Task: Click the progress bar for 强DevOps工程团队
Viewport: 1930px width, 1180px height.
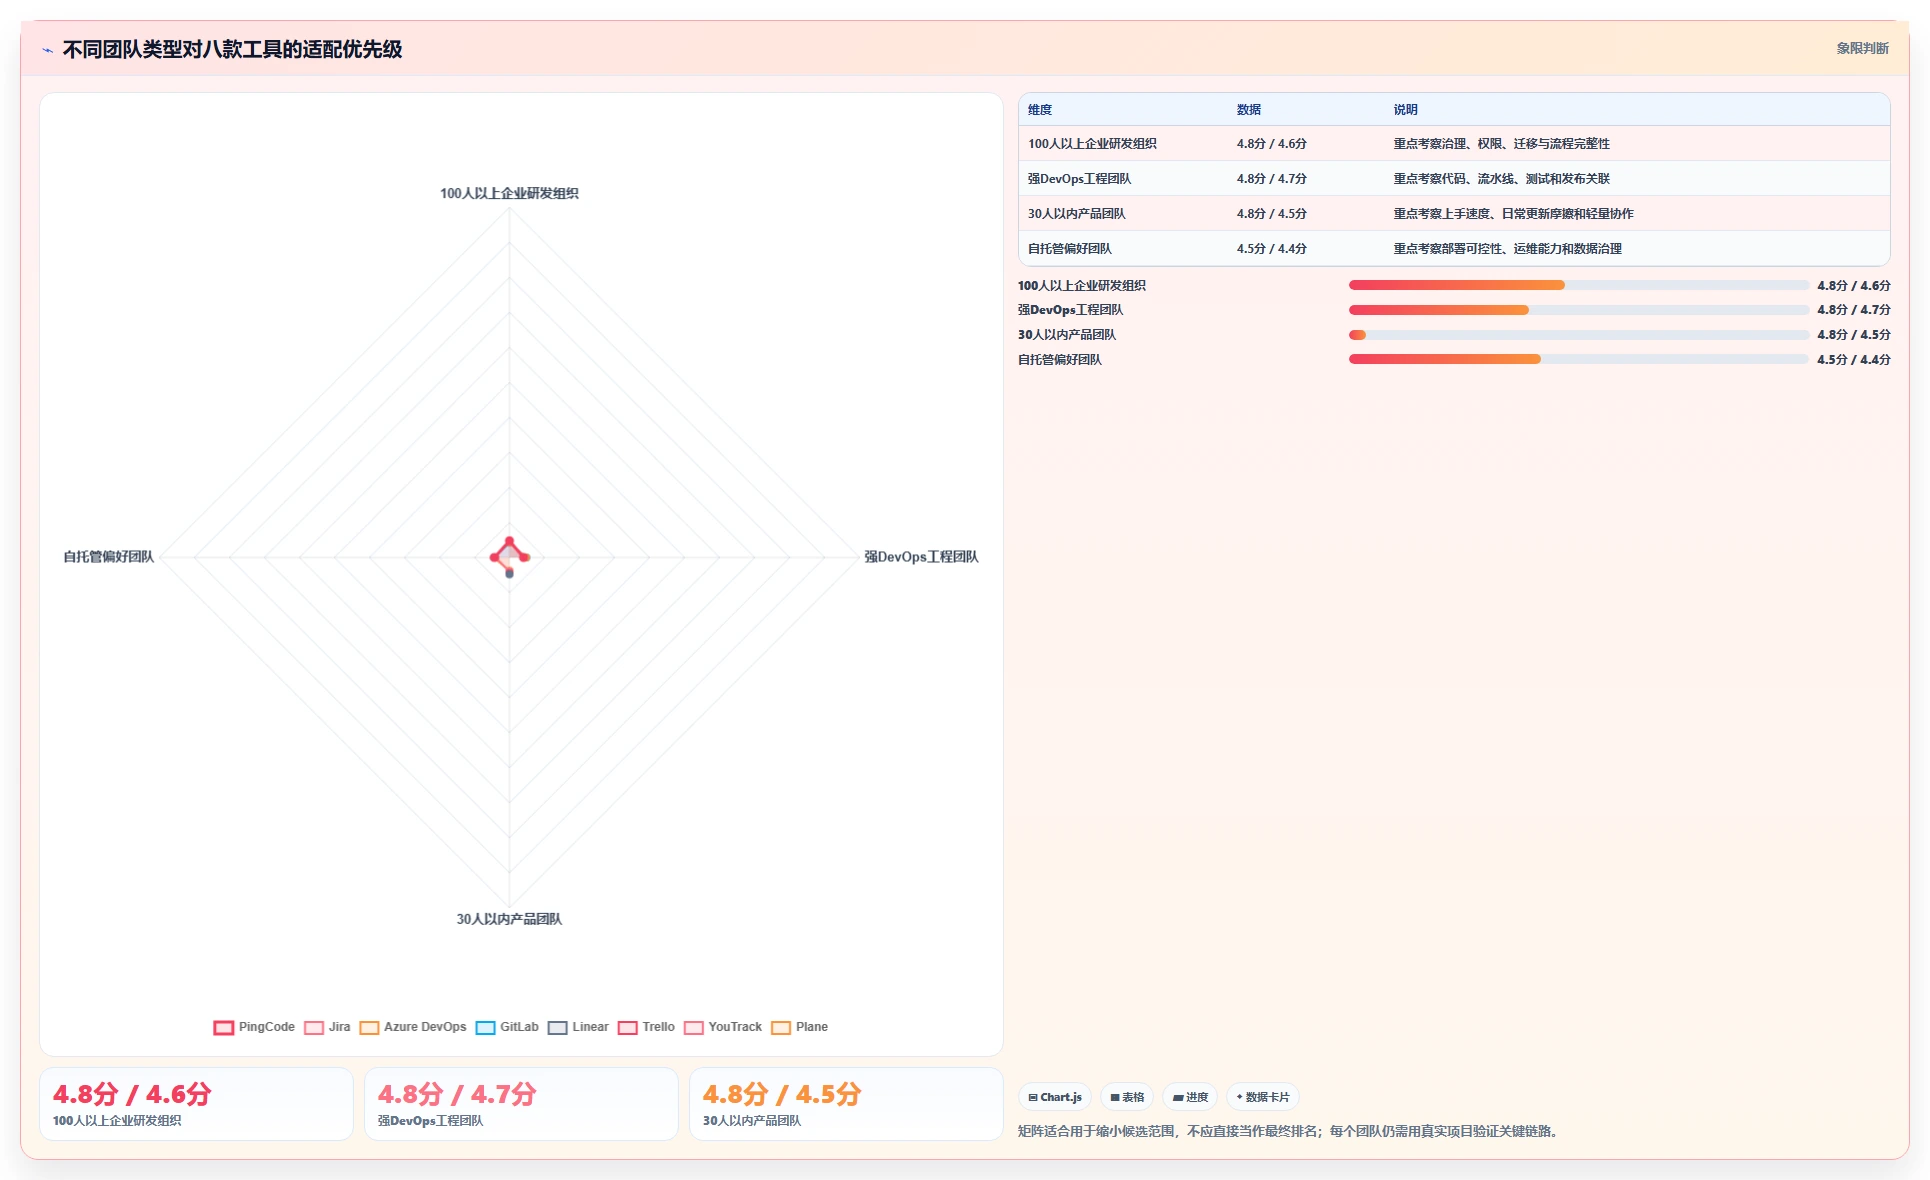Action: coord(1579,310)
